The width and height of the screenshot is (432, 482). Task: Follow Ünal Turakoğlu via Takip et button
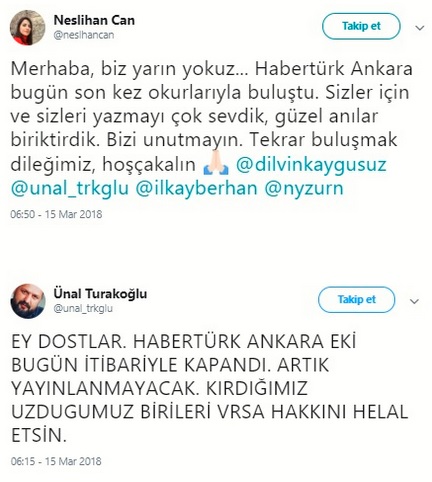[356, 299]
